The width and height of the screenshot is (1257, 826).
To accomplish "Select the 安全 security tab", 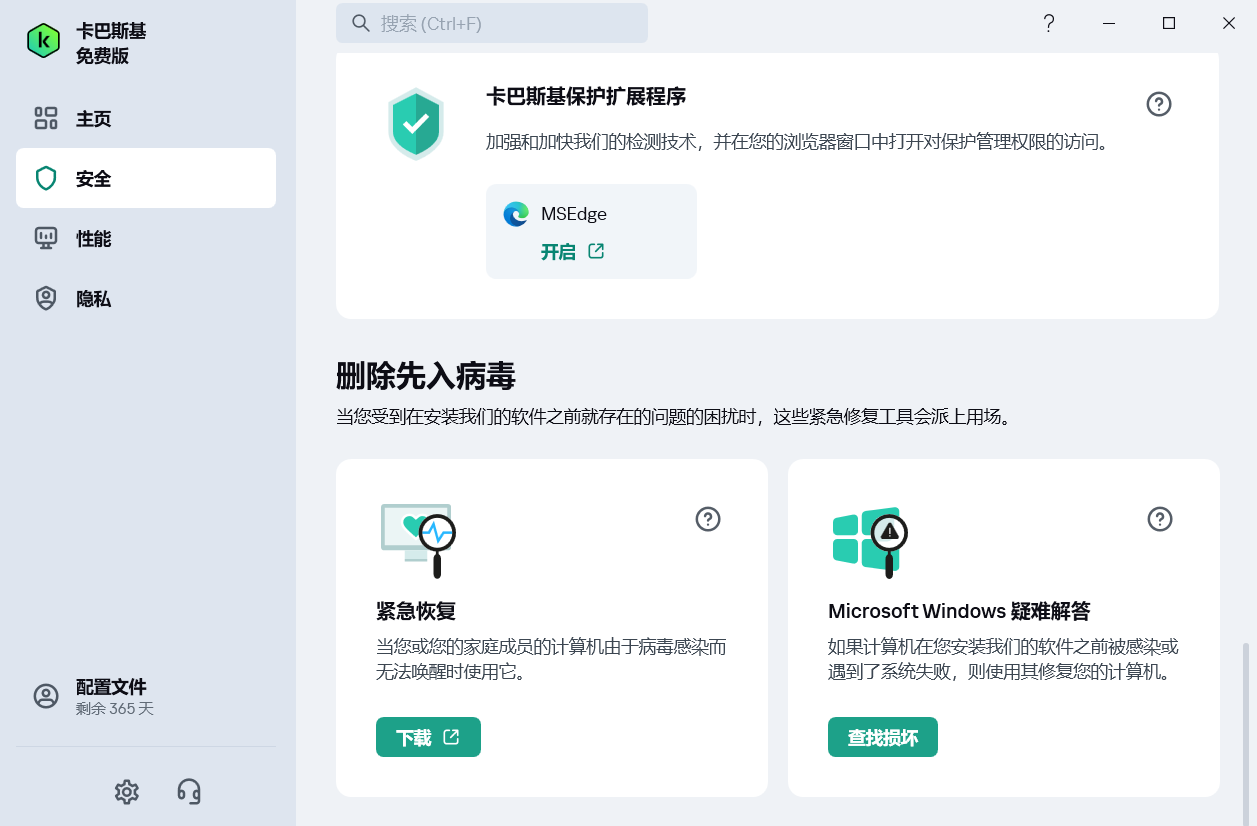I will tap(146, 178).
